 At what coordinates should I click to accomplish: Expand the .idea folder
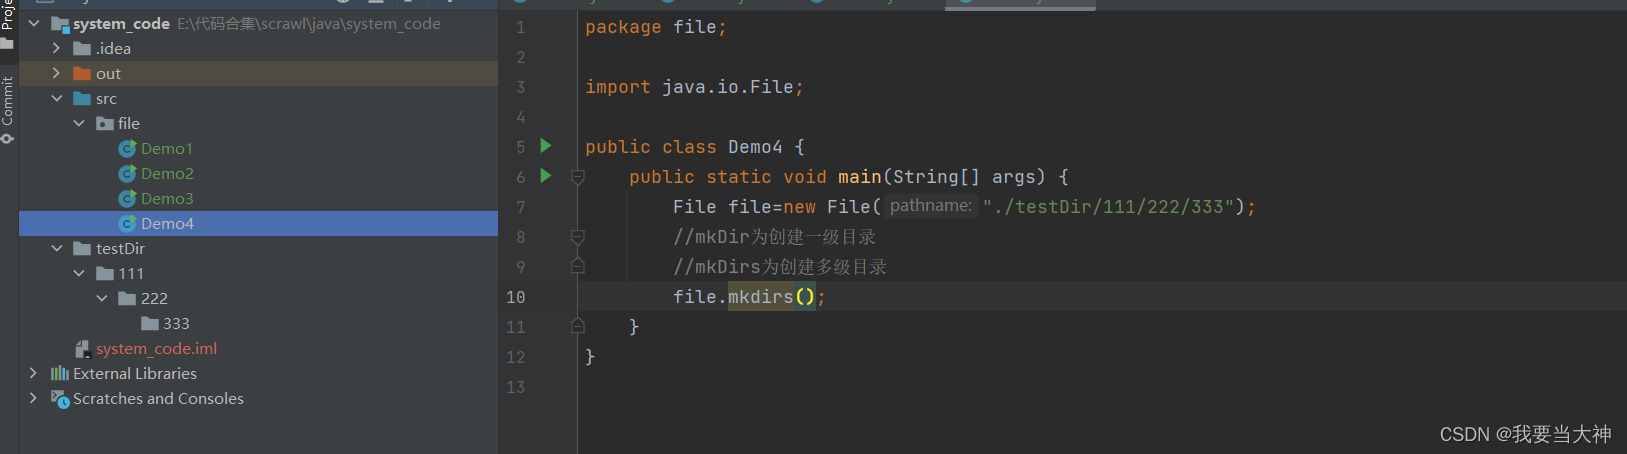pyautogui.click(x=56, y=48)
